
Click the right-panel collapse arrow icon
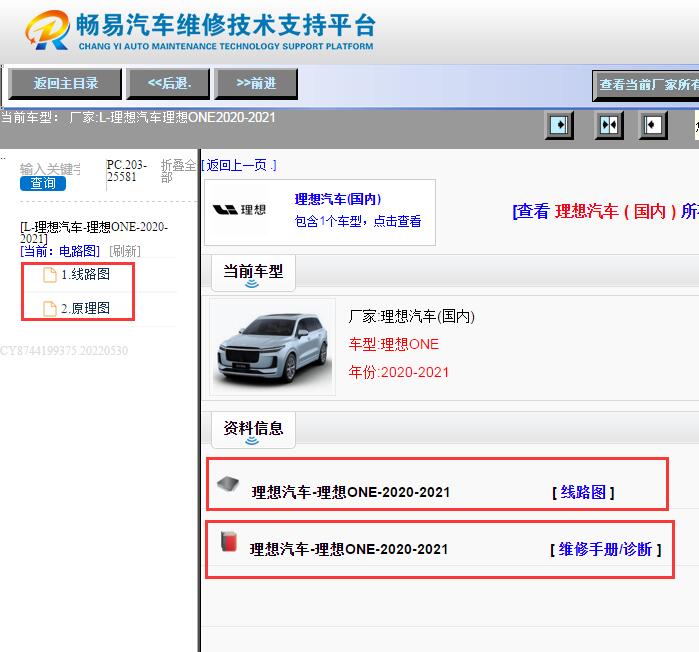click(653, 125)
